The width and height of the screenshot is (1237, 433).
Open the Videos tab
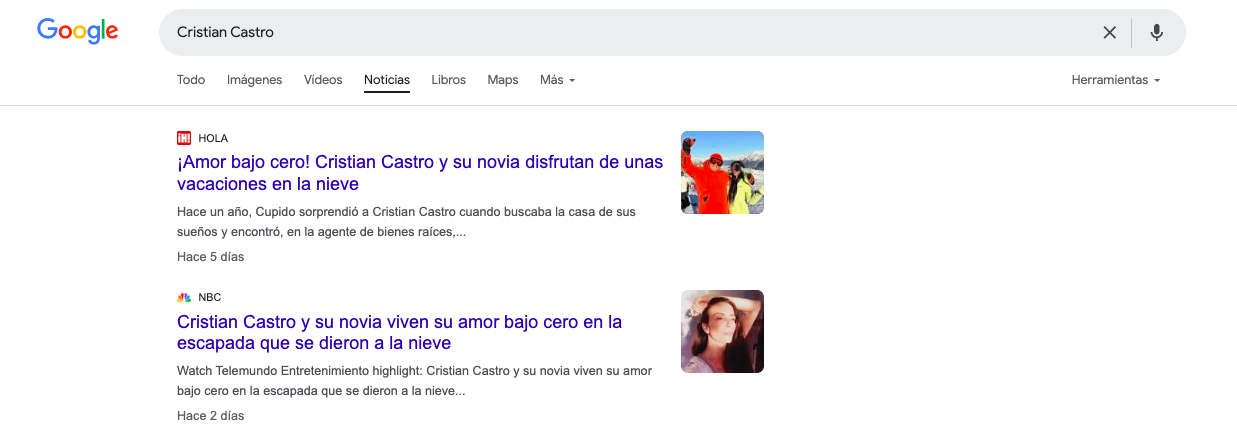pos(323,80)
